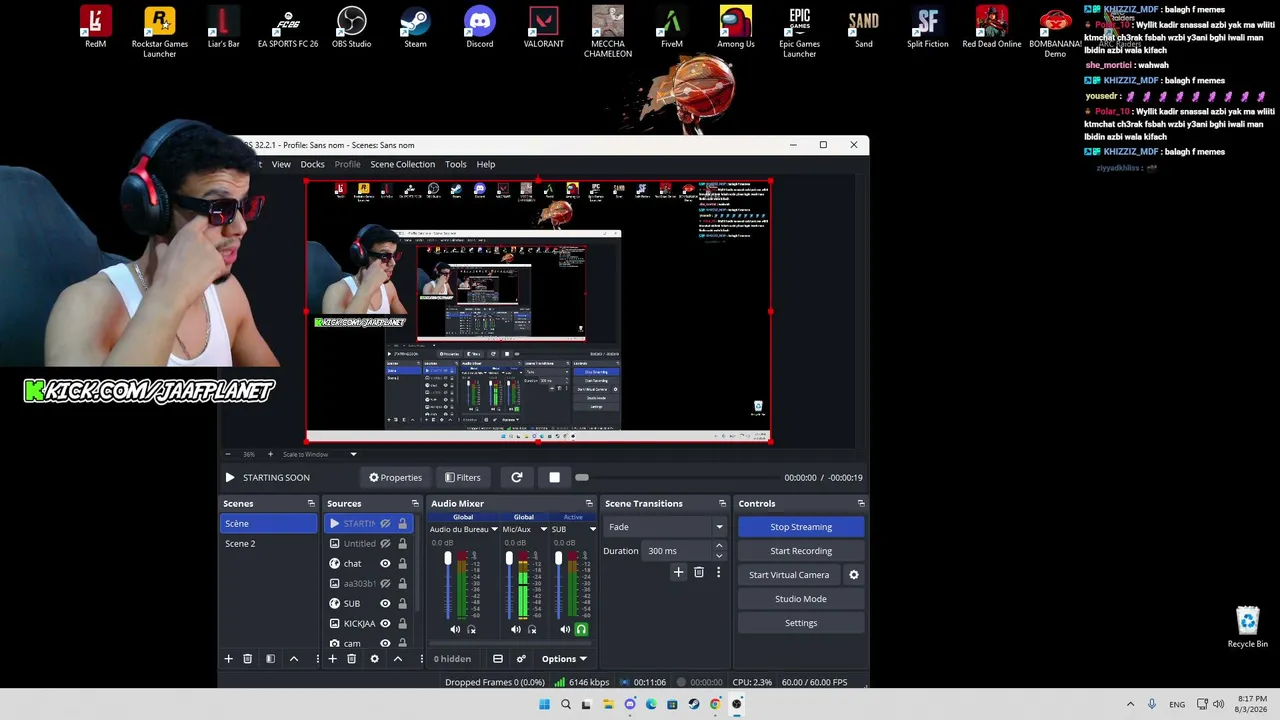The height and width of the screenshot is (720, 1280).
Task: Hide the chat source
Action: click(x=385, y=564)
